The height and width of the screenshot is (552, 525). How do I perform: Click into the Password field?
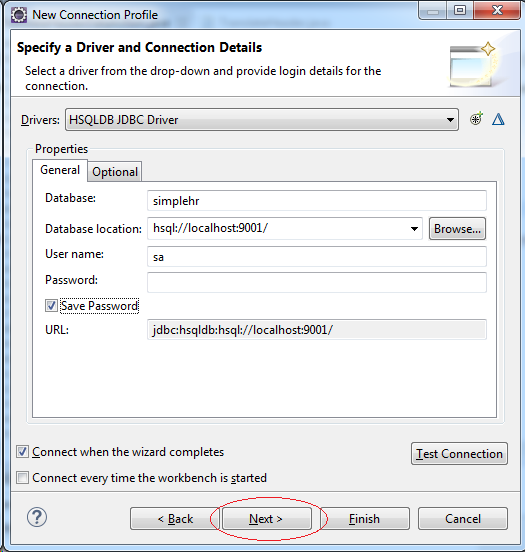pyautogui.click(x=317, y=282)
